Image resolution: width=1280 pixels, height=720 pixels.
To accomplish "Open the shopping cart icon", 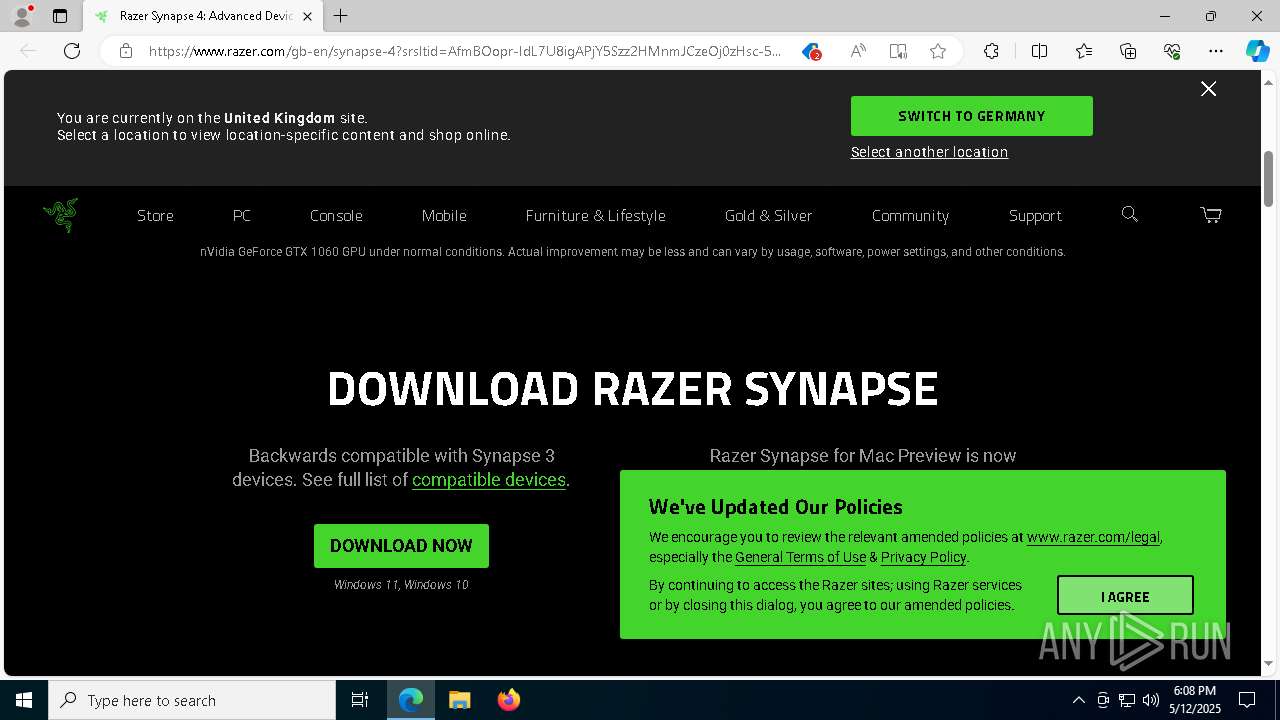I will pyautogui.click(x=1211, y=215).
